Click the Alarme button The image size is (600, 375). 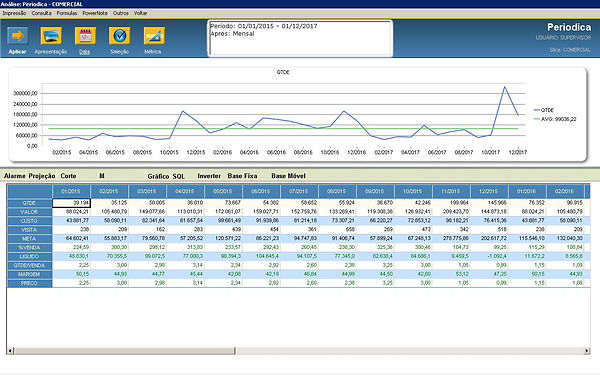tap(15, 176)
